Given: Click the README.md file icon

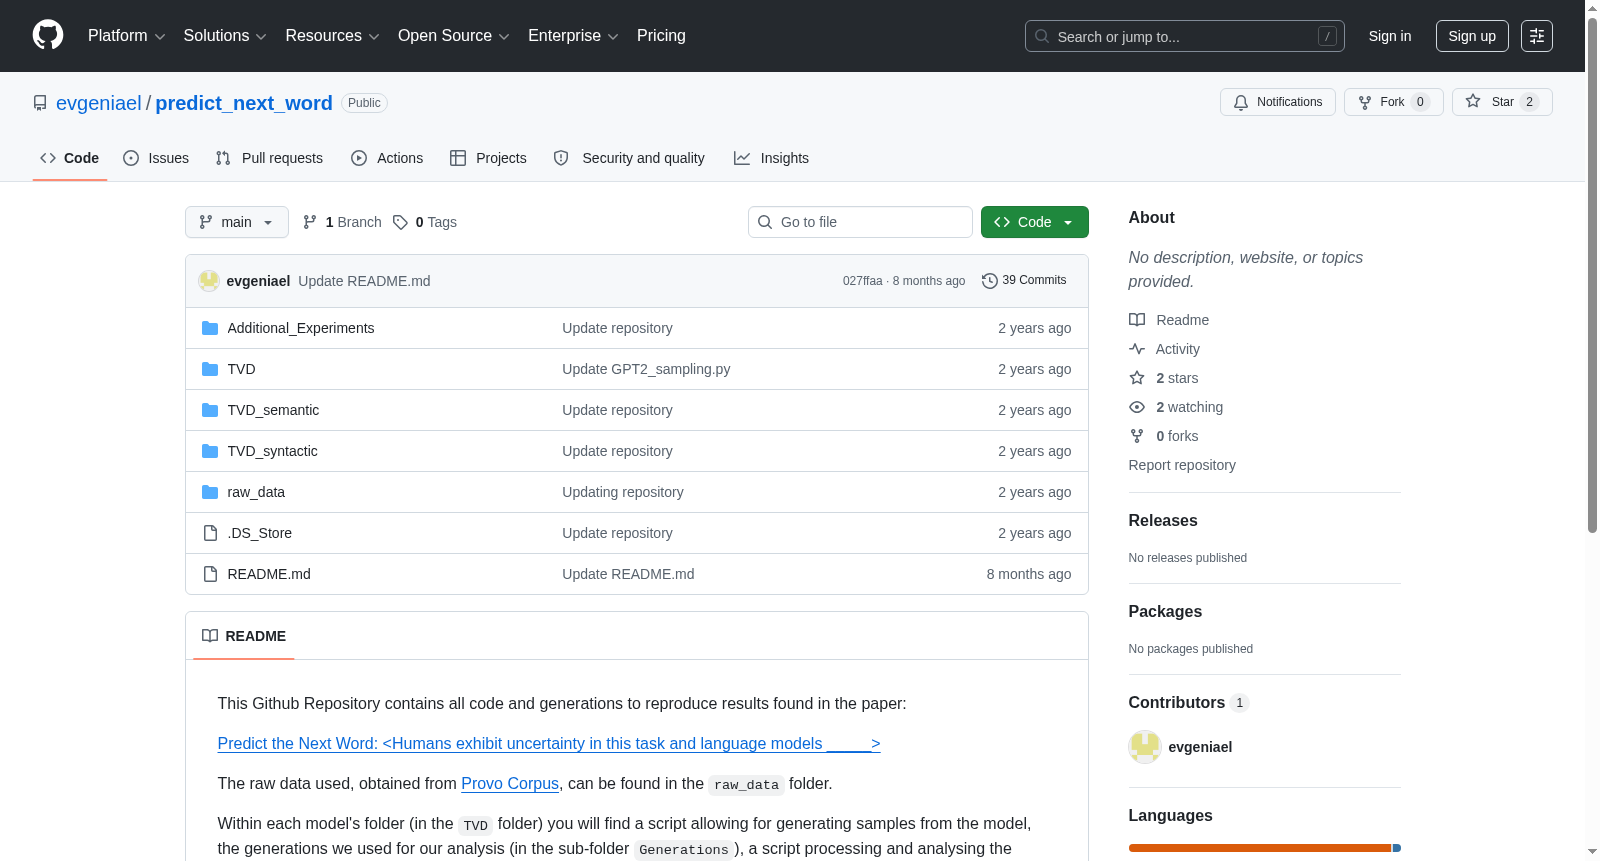Looking at the screenshot, I should [x=210, y=574].
